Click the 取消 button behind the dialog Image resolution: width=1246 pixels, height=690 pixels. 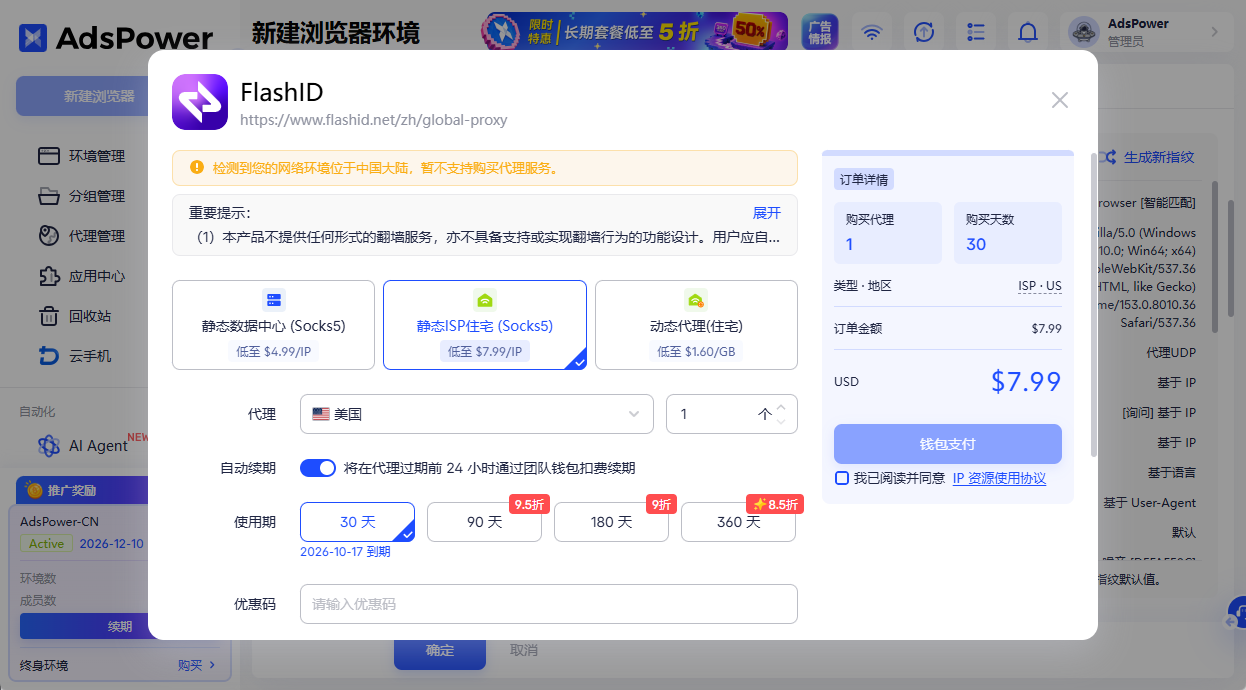524,651
